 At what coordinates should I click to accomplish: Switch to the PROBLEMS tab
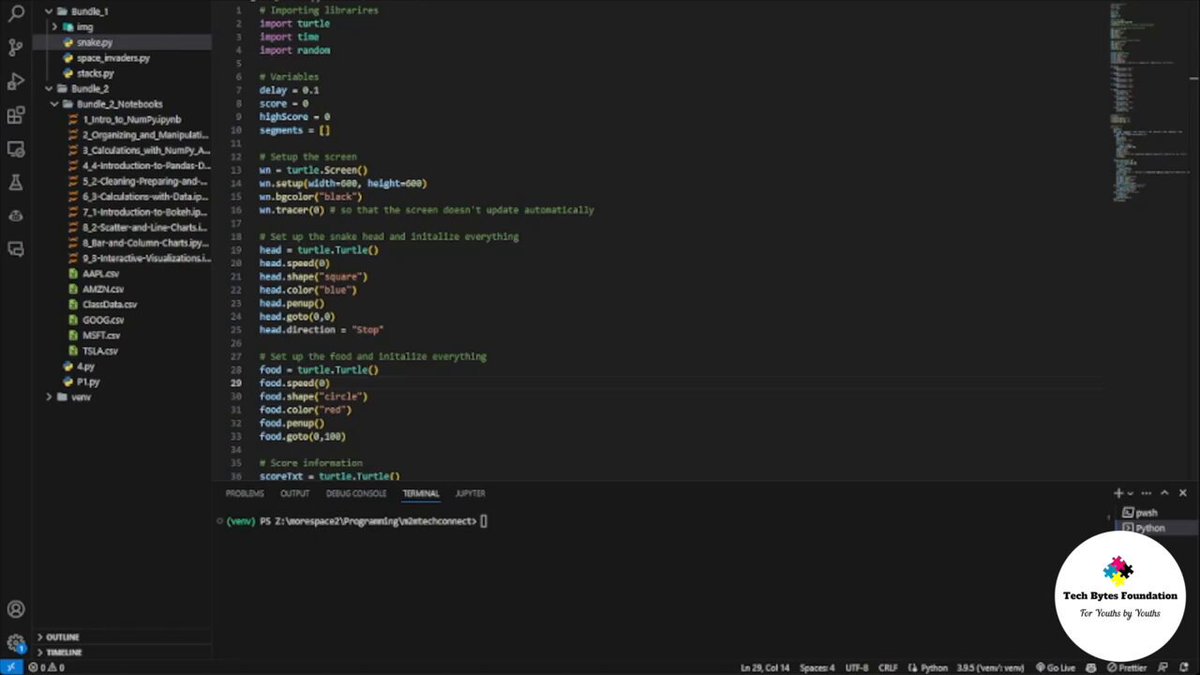click(x=245, y=494)
